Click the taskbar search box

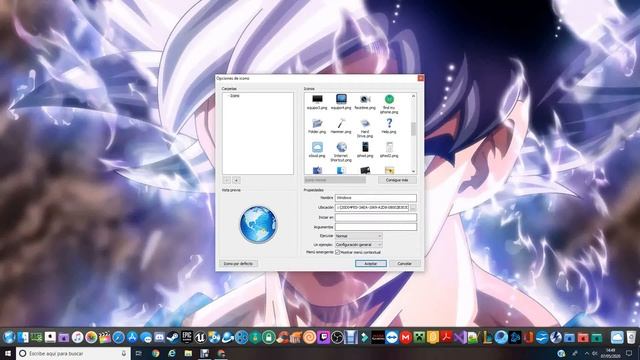tap(73, 353)
